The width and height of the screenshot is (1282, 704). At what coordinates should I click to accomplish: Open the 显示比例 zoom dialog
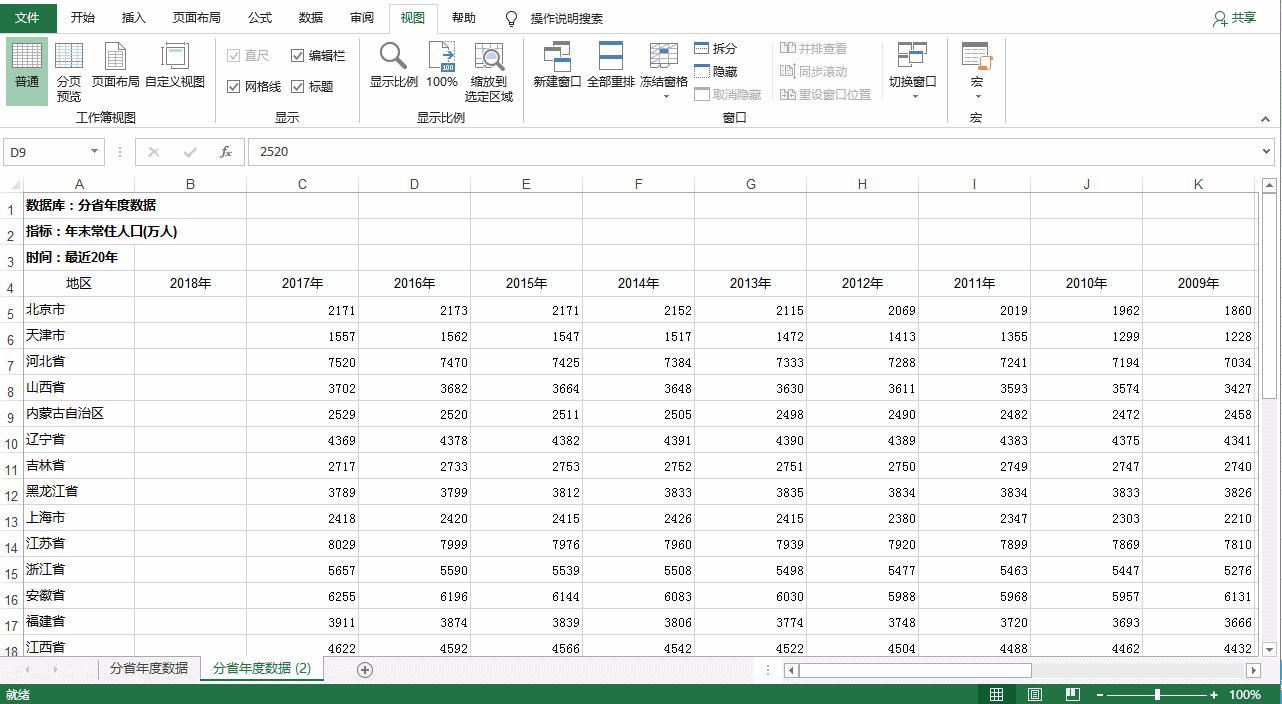[x=392, y=68]
